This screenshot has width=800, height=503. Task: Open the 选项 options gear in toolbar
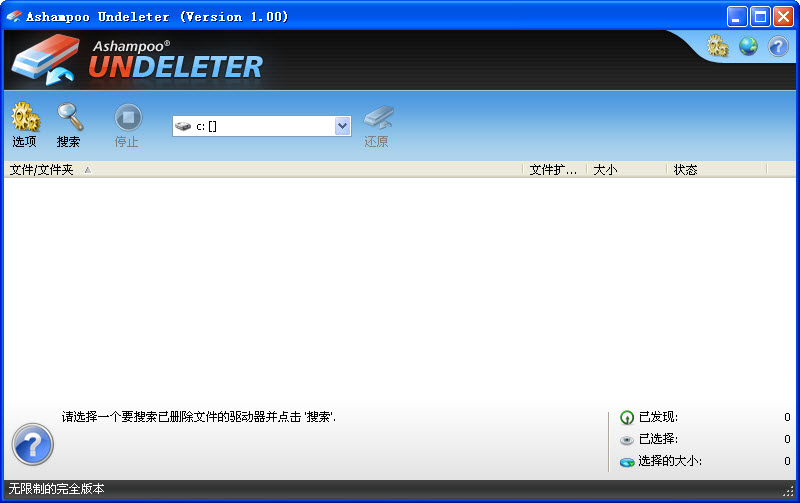point(25,119)
